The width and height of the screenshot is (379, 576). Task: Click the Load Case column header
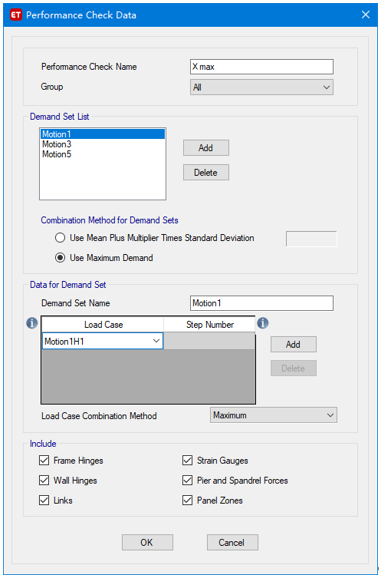coord(103,325)
